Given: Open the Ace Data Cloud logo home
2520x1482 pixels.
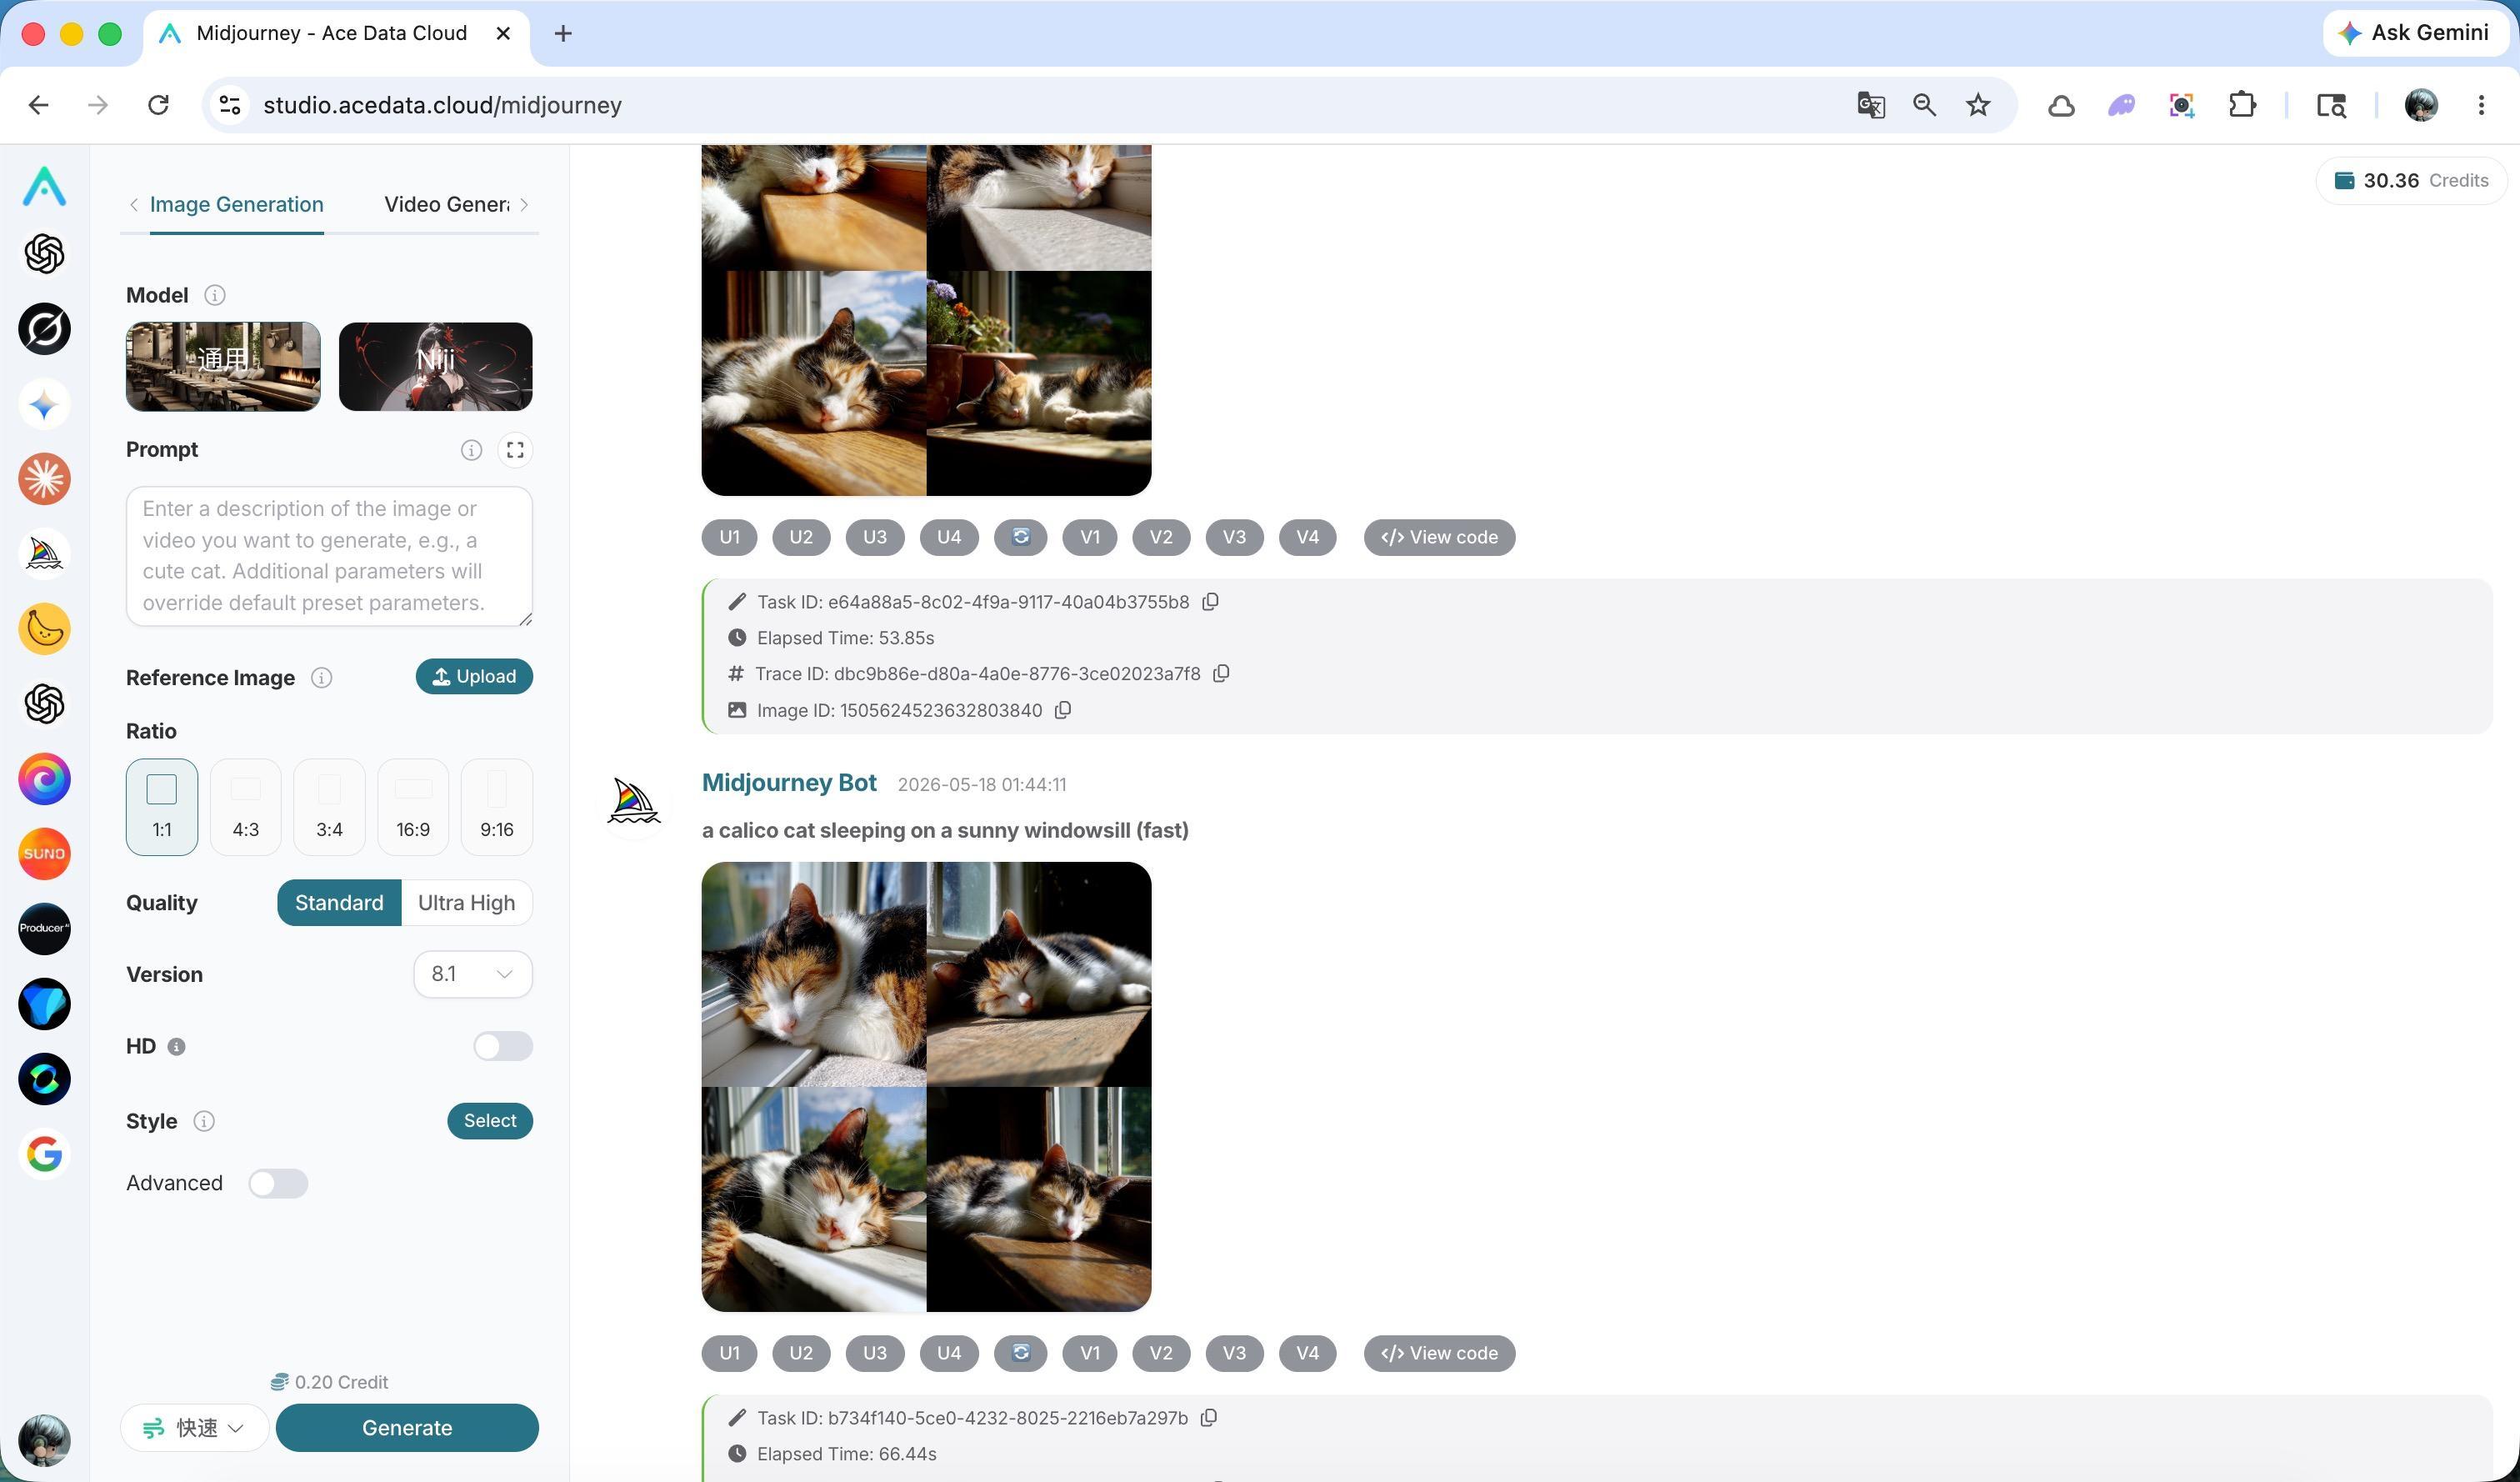Looking at the screenshot, I should click(44, 186).
